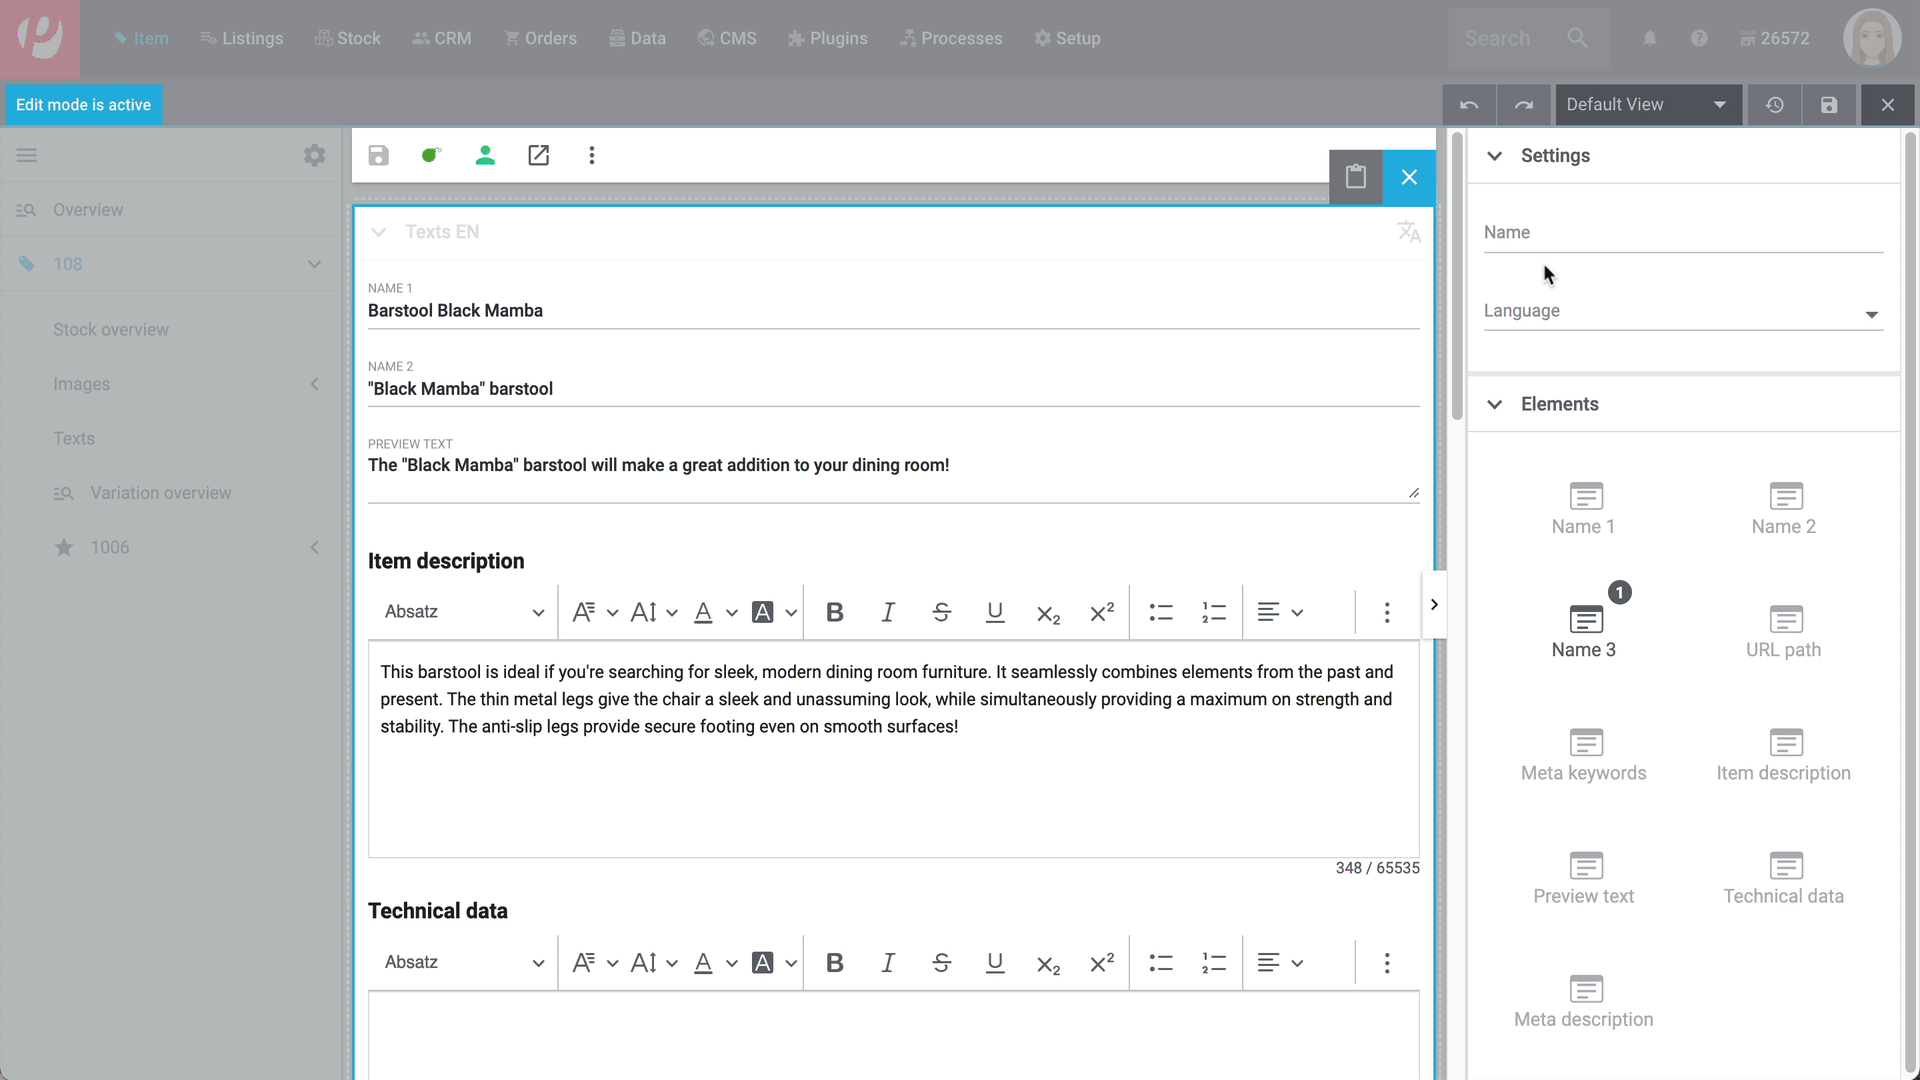1920x1080 pixels.
Task: Toggle italic in Item description editor
Action: pyautogui.click(x=887, y=612)
